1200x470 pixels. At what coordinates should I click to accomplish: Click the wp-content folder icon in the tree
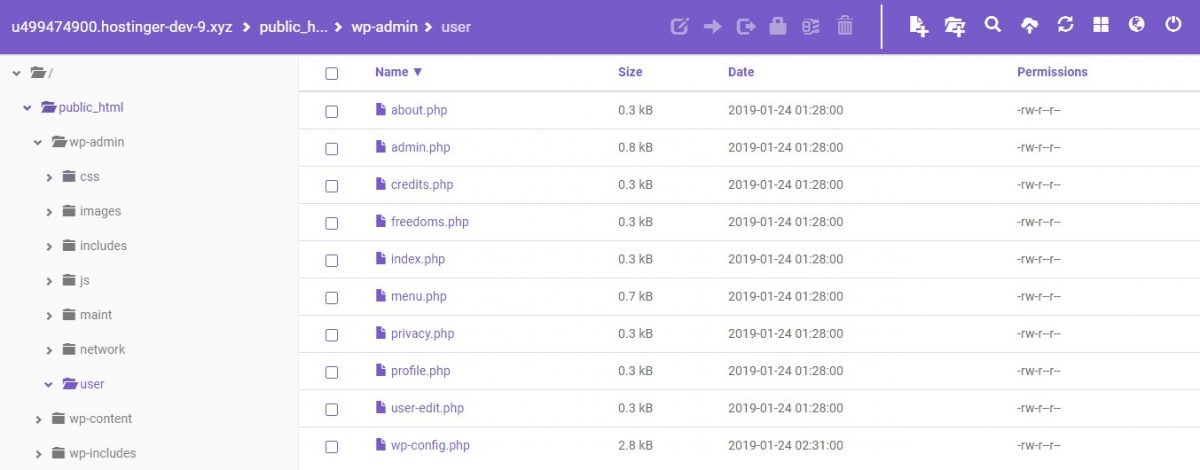pos(58,419)
